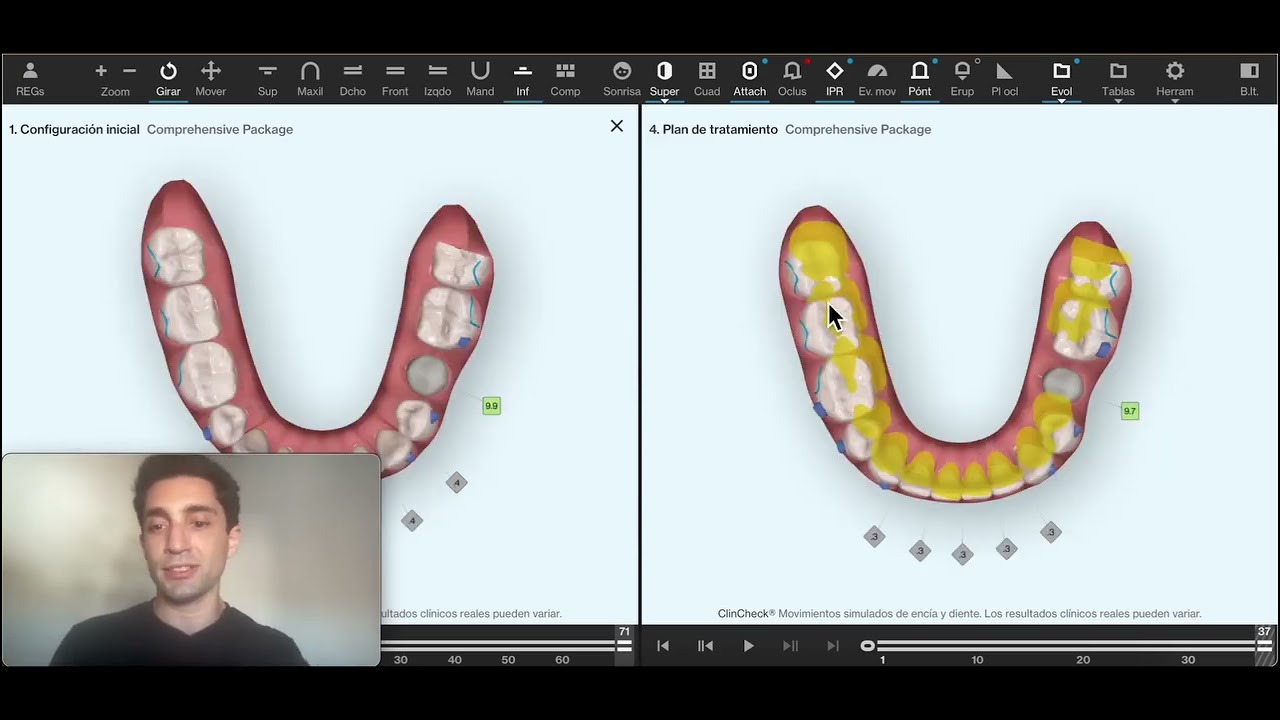Select 1. Configuración inicial title

(x=74, y=130)
